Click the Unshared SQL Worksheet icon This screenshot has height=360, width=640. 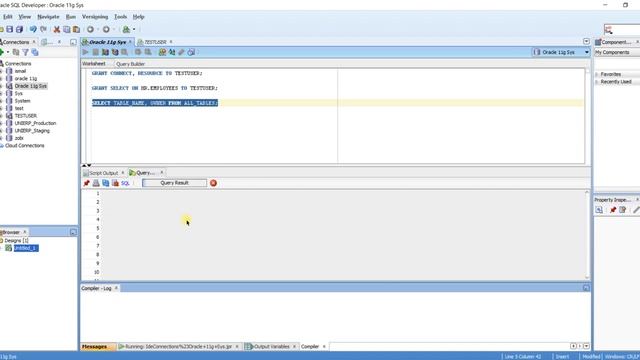162,52
